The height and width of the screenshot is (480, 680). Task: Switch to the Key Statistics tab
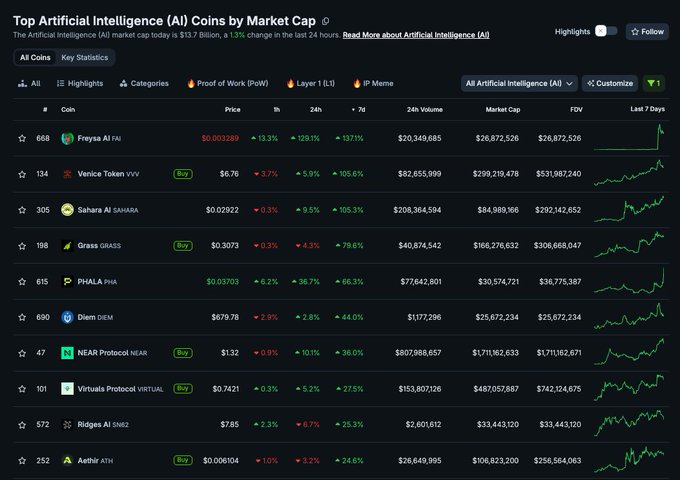tap(85, 58)
